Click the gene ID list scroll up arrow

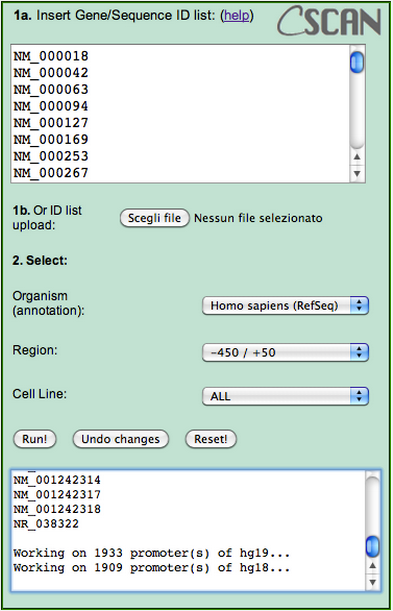pos(357,157)
